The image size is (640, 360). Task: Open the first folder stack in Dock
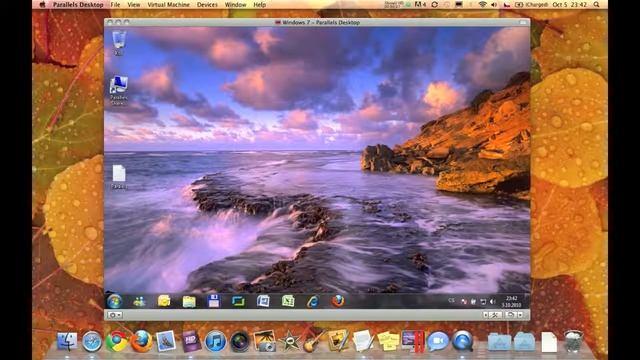(499, 342)
